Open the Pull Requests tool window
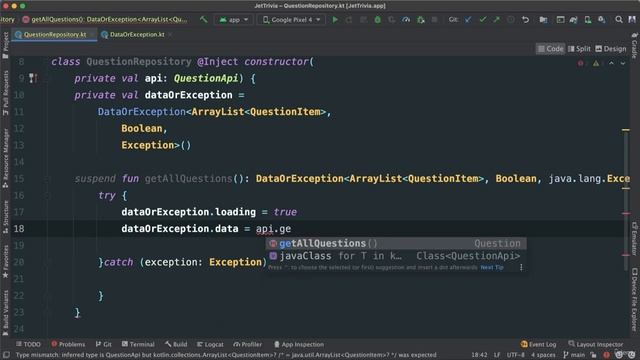The image size is (640, 360). coord(5,92)
